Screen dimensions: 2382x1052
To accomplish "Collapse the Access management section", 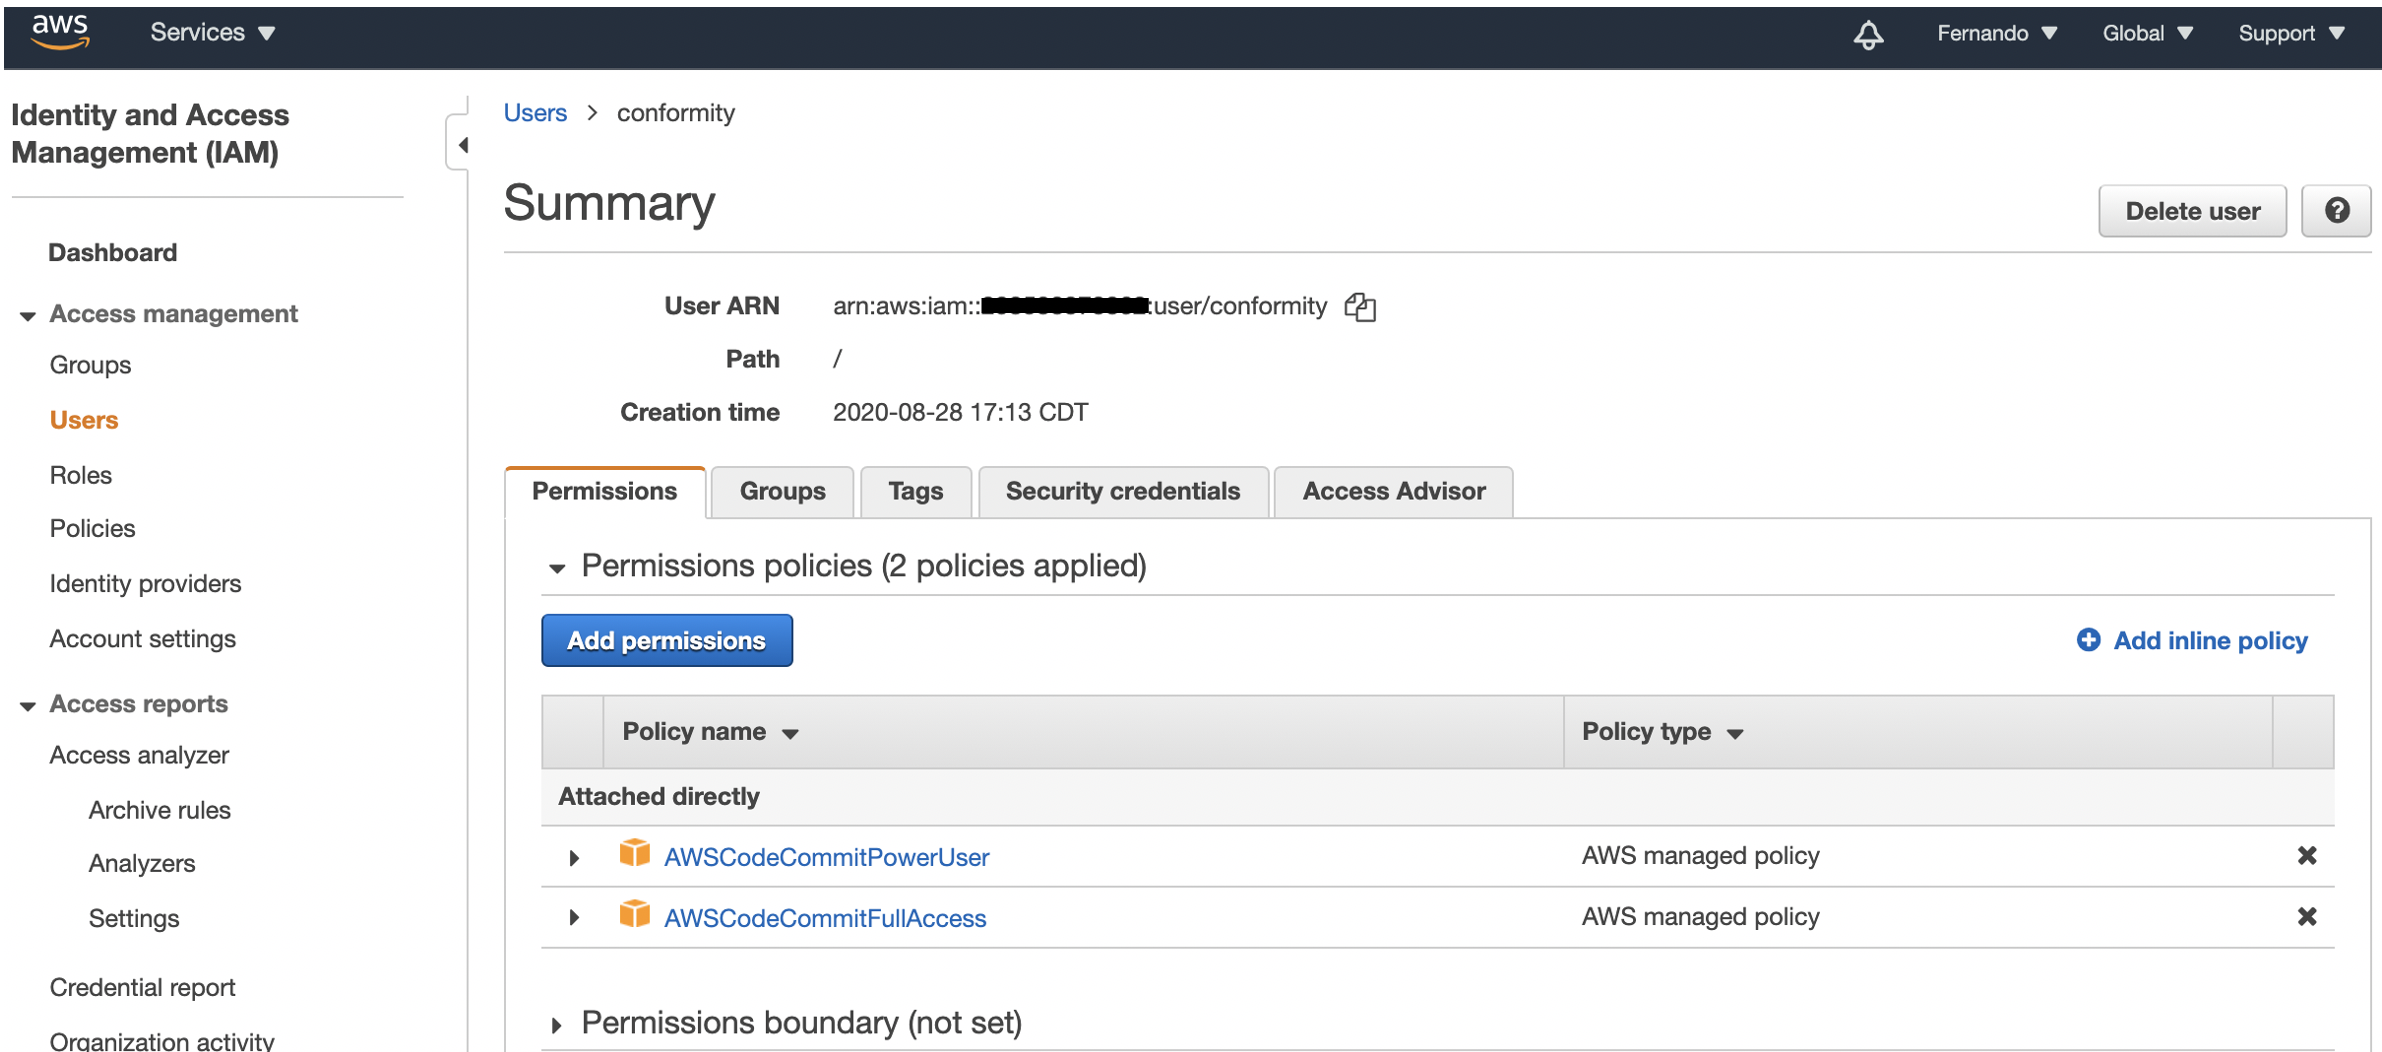I will click(27, 316).
